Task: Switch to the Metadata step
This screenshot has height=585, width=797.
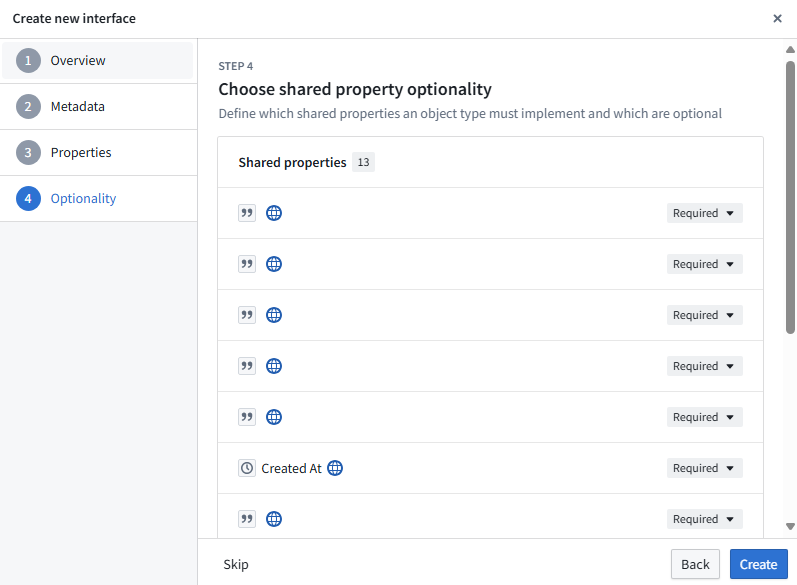Action: pyautogui.click(x=77, y=107)
